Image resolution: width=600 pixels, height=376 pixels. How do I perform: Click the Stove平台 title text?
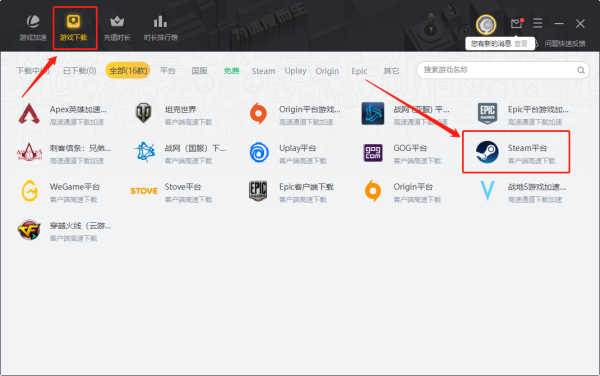point(183,187)
